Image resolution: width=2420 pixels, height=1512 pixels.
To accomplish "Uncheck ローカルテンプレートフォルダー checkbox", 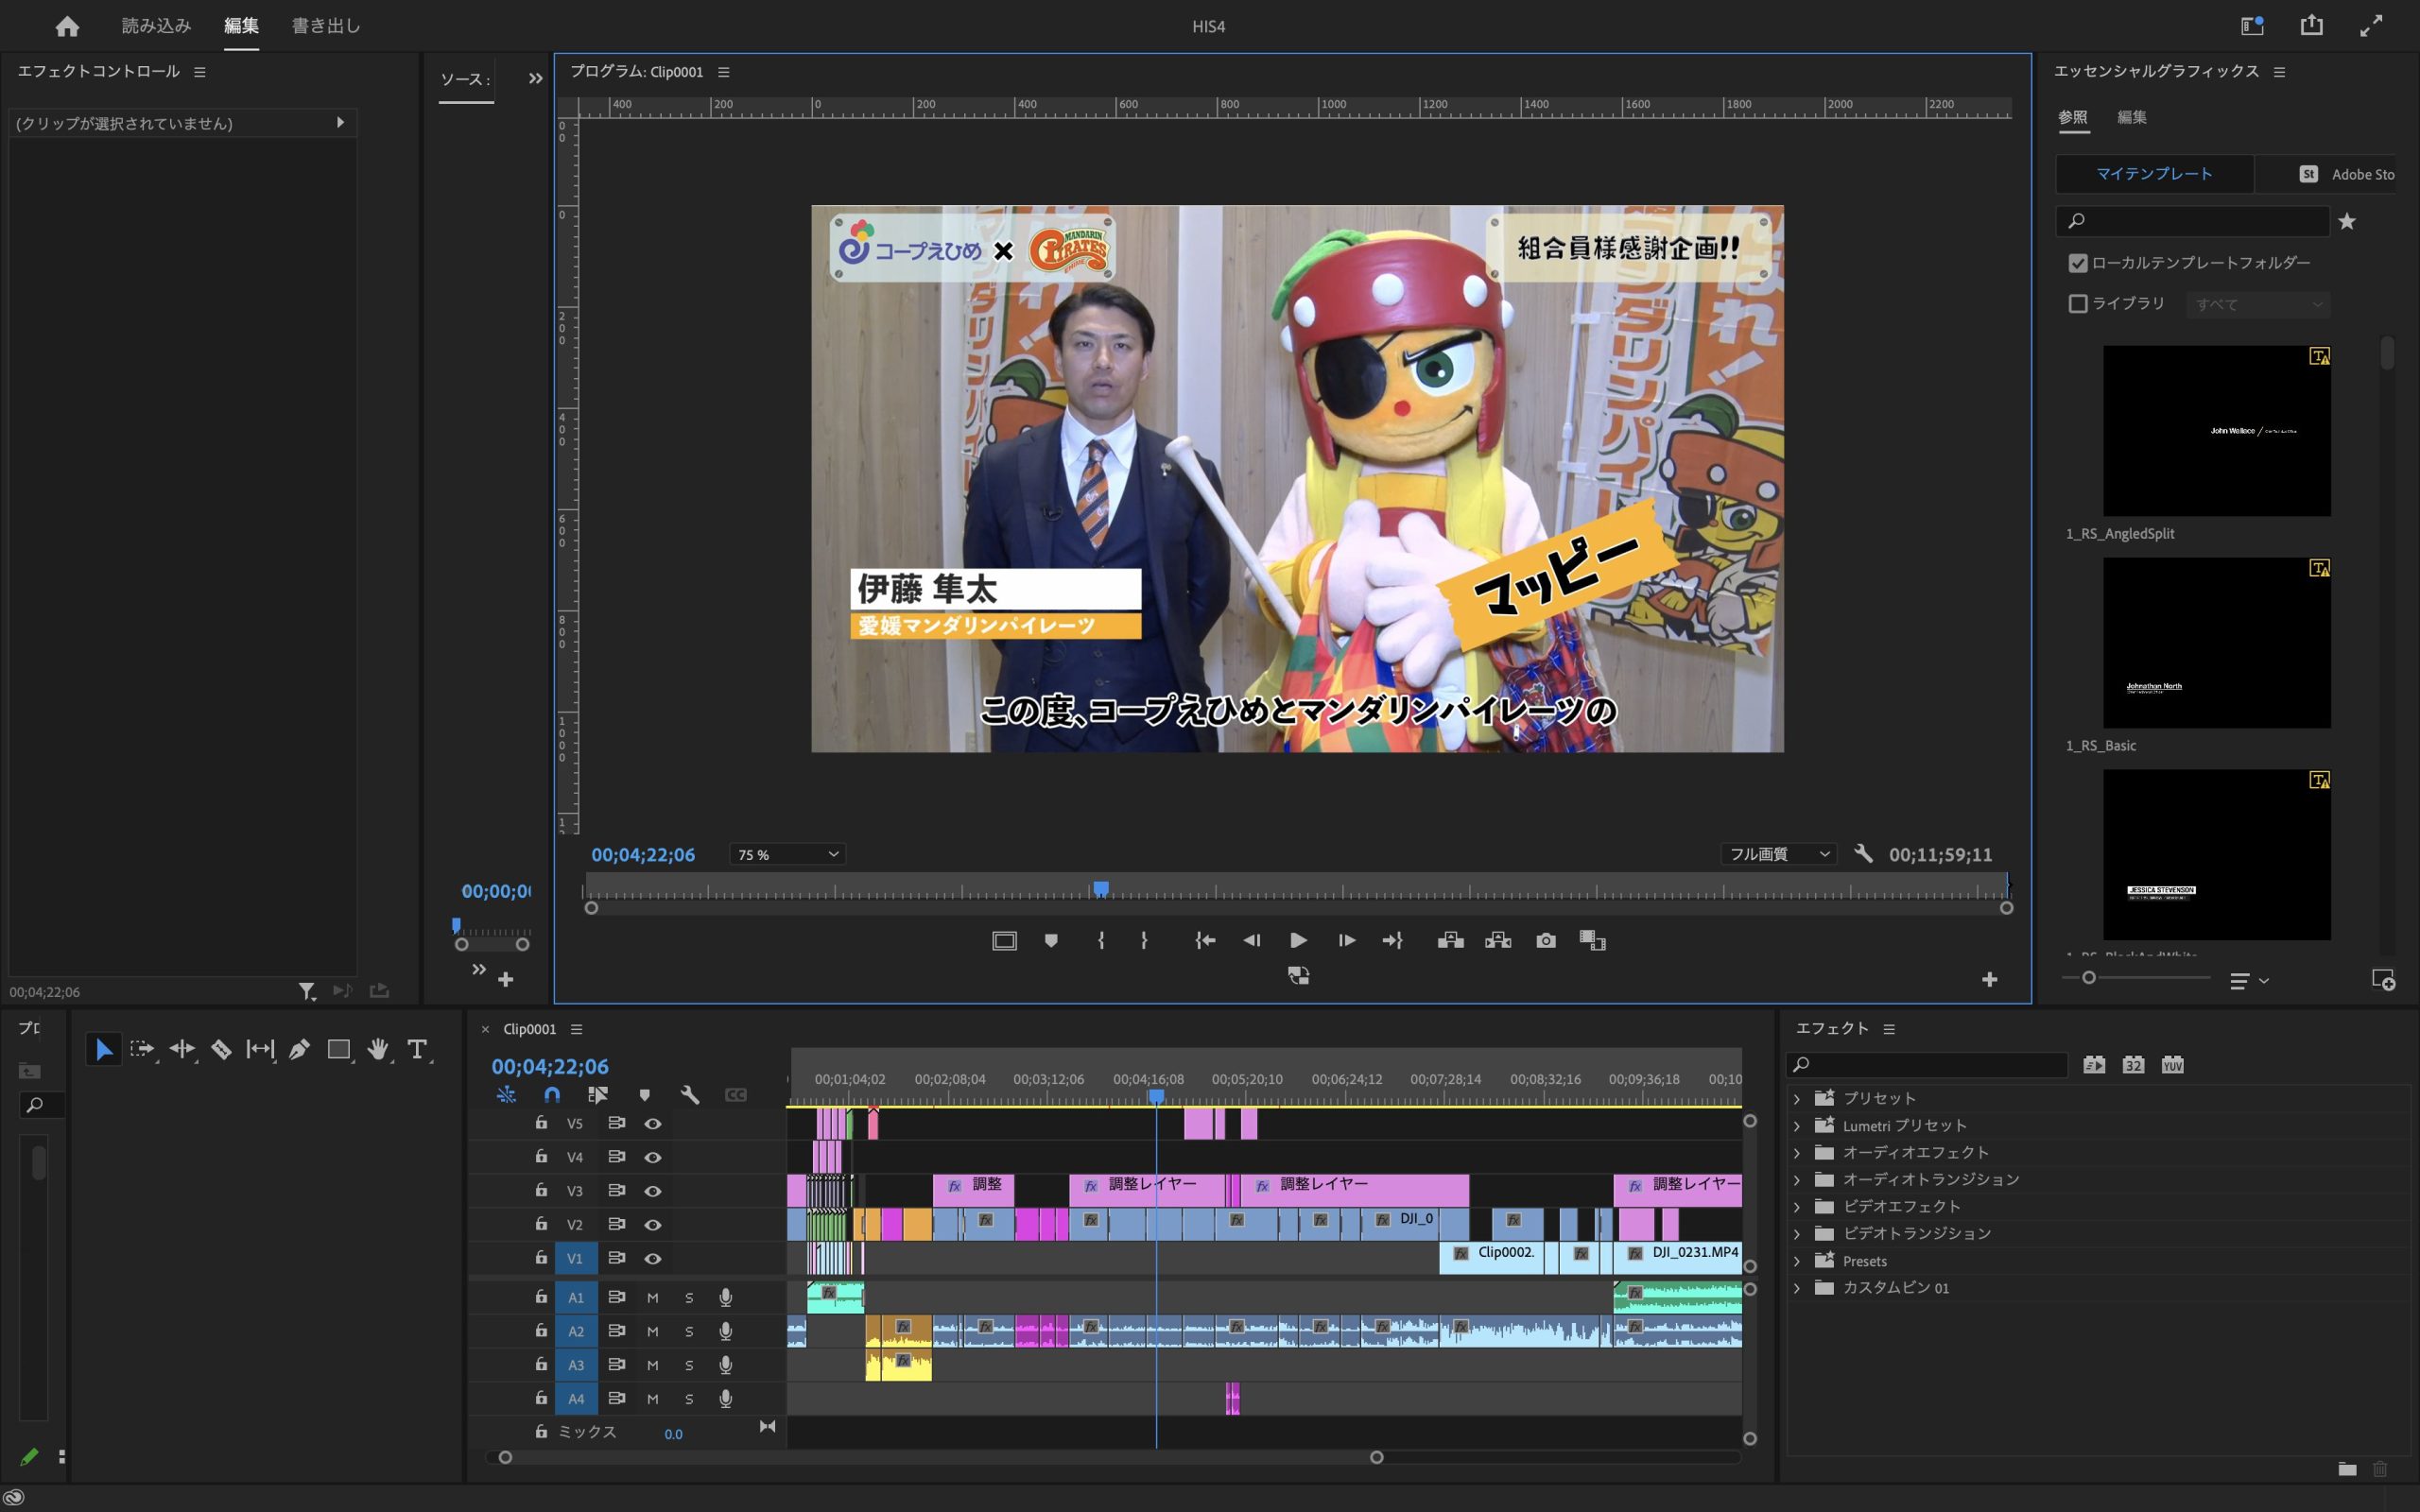I will (x=2078, y=263).
